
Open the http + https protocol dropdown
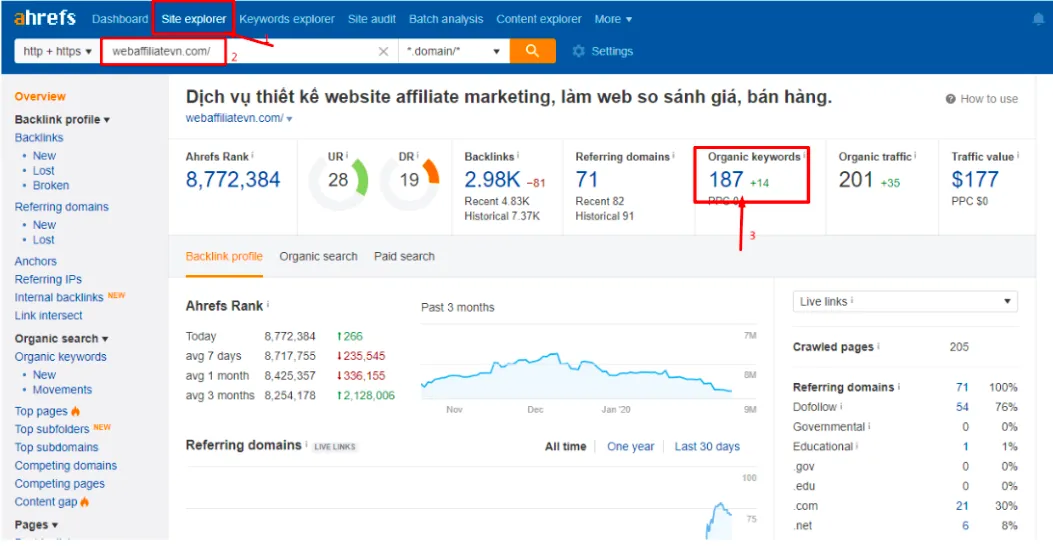pyautogui.click(x=57, y=51)
